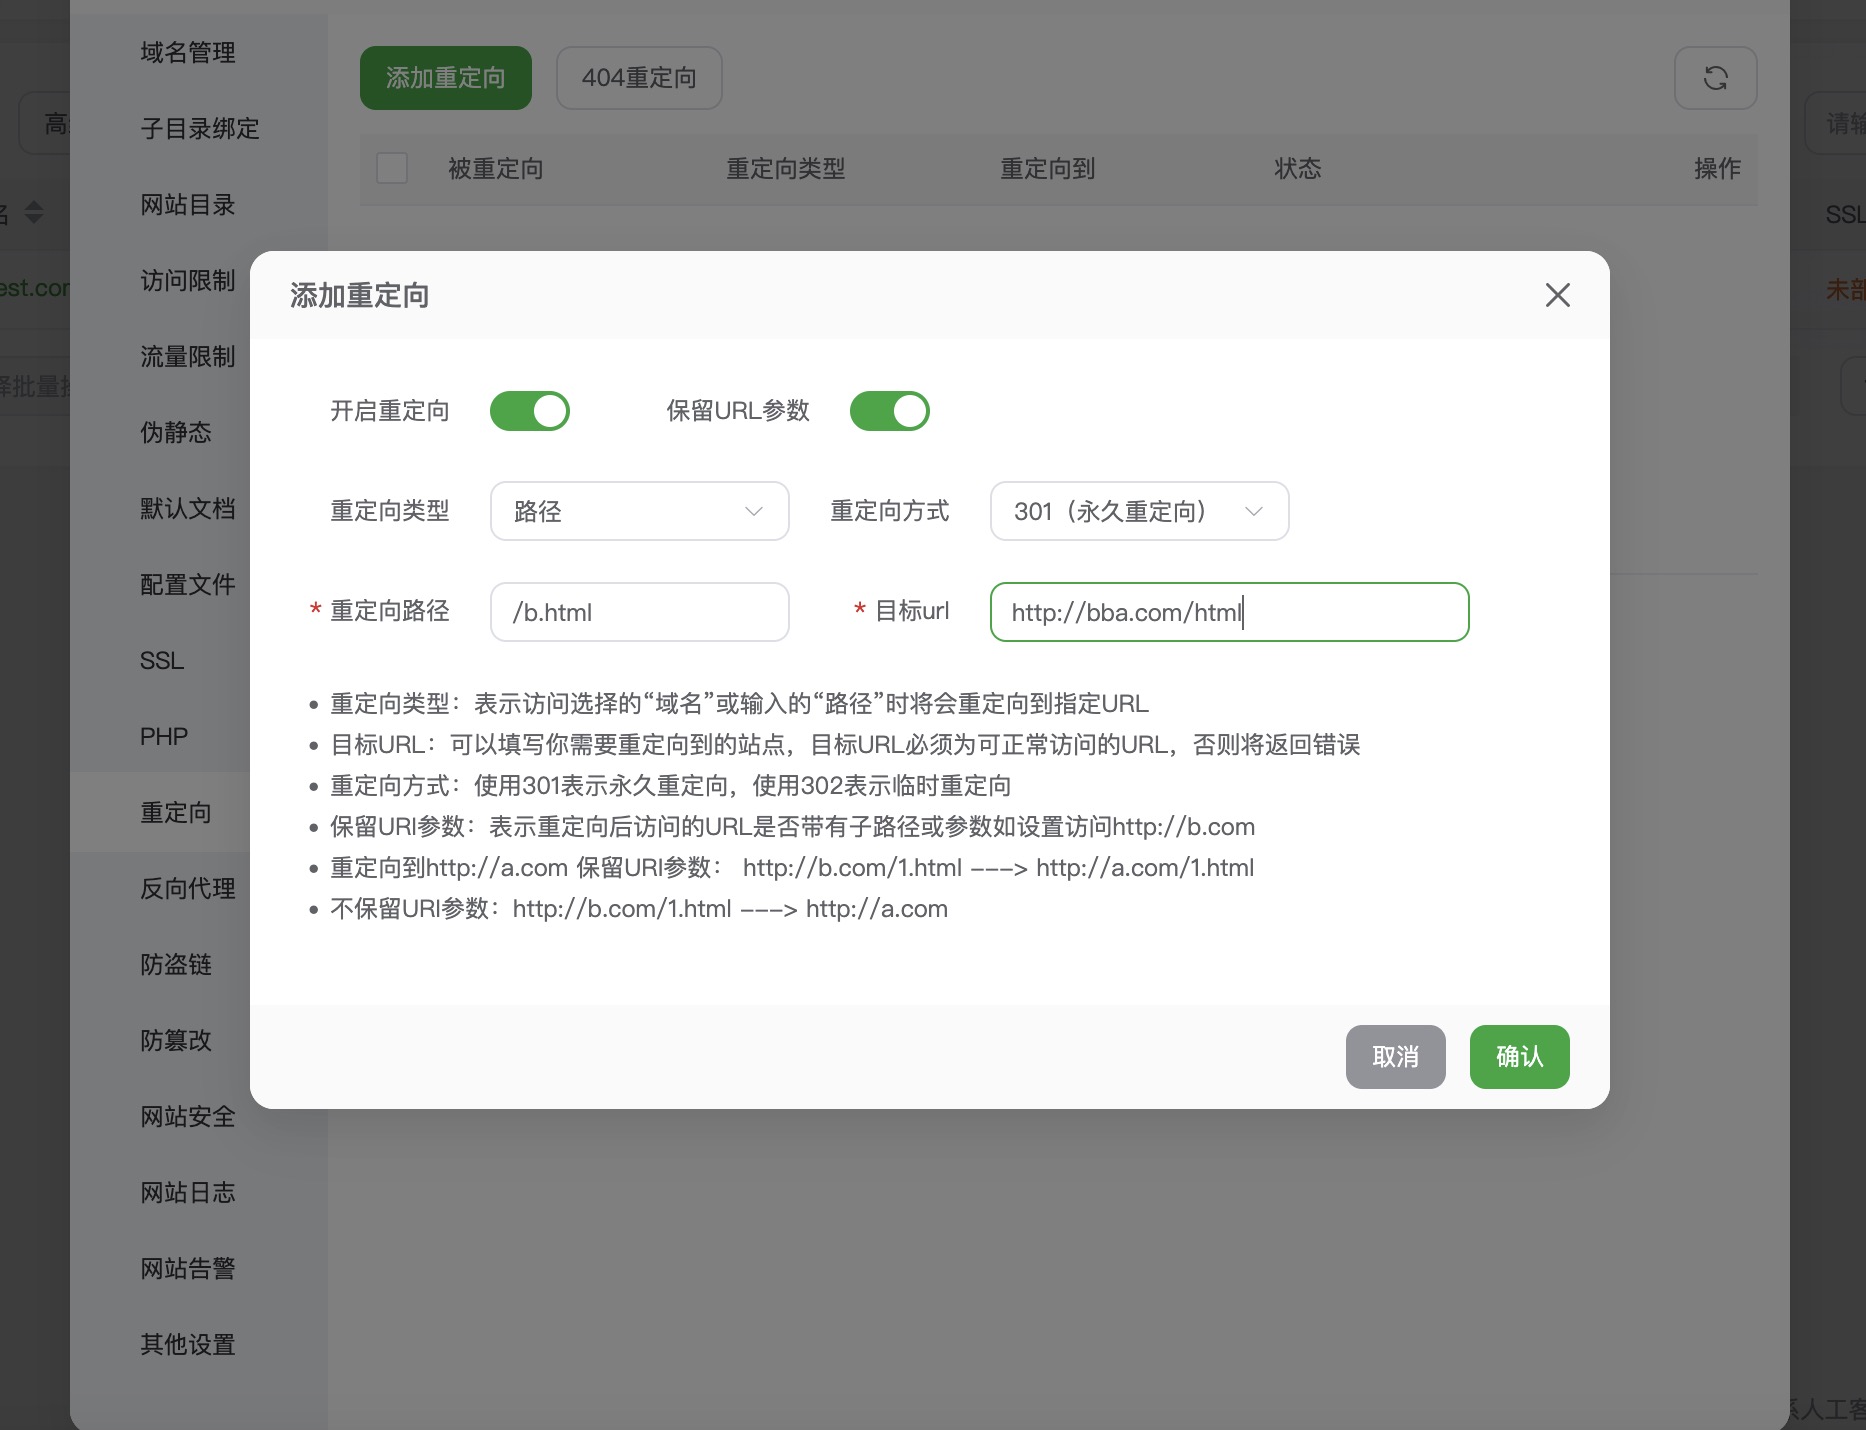
Task: Go to 网站日志 in the sidebar
Action: click(x=188, y=1192)
